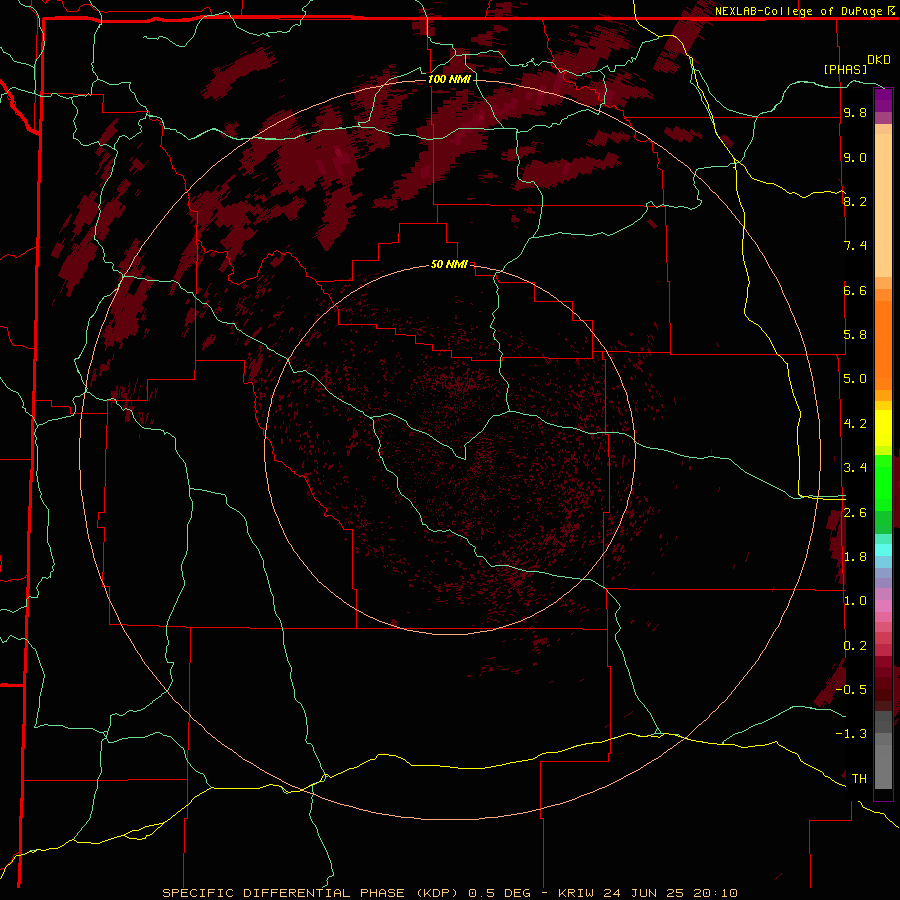Click the 50 NMI range ring label

[449, 264]
